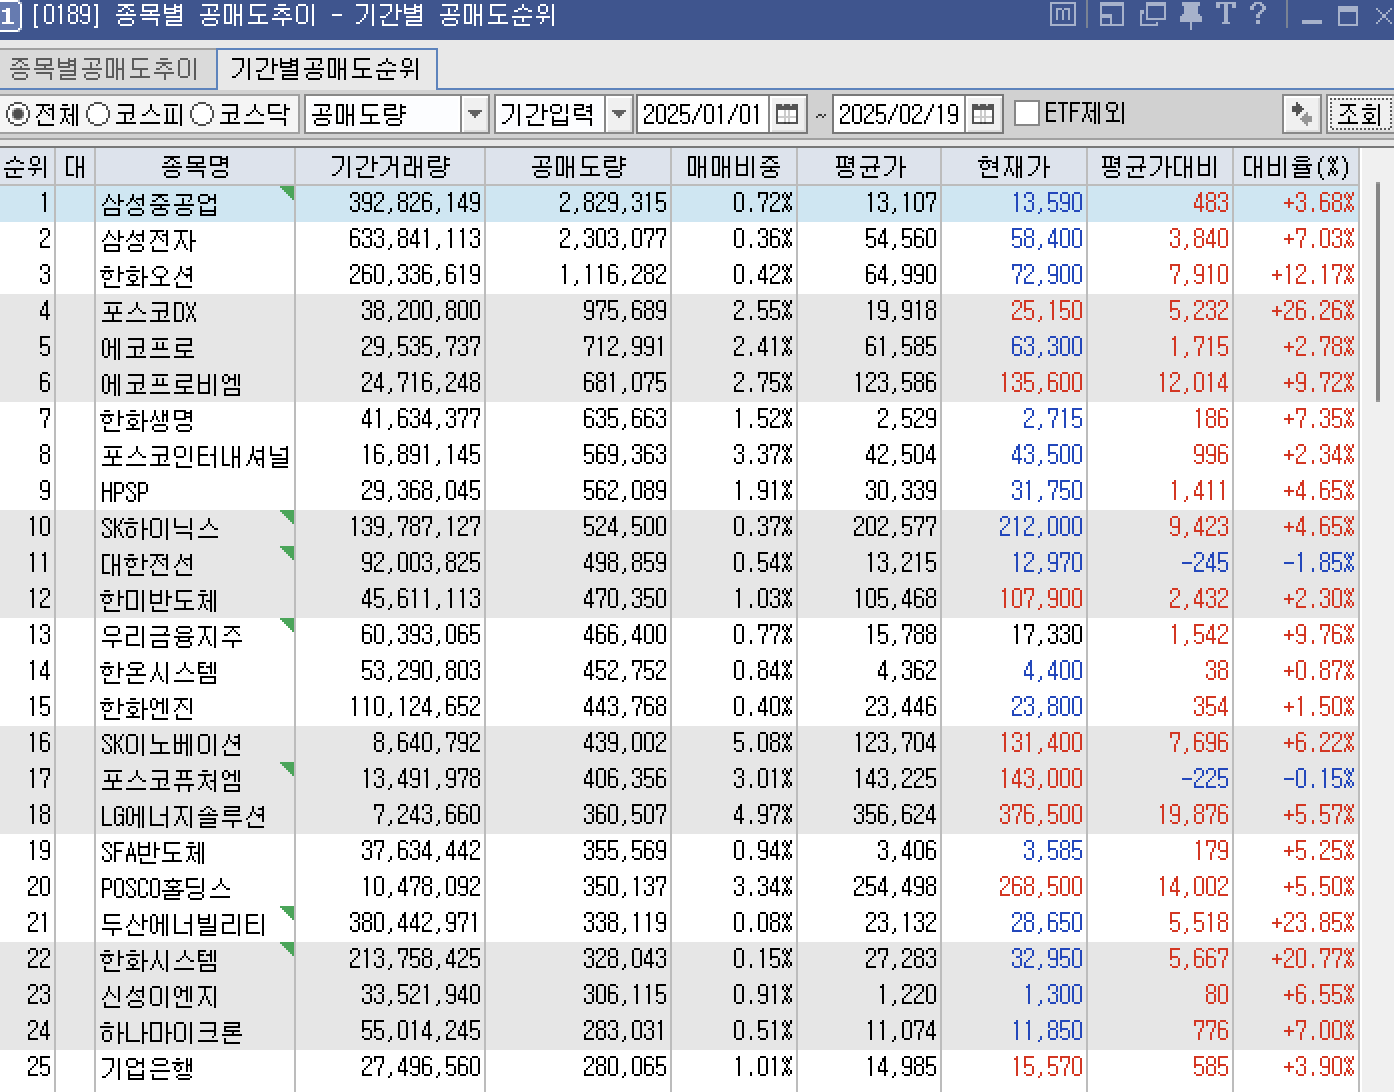Click green corner marker on 우리금융지주 row

(288, 624)
